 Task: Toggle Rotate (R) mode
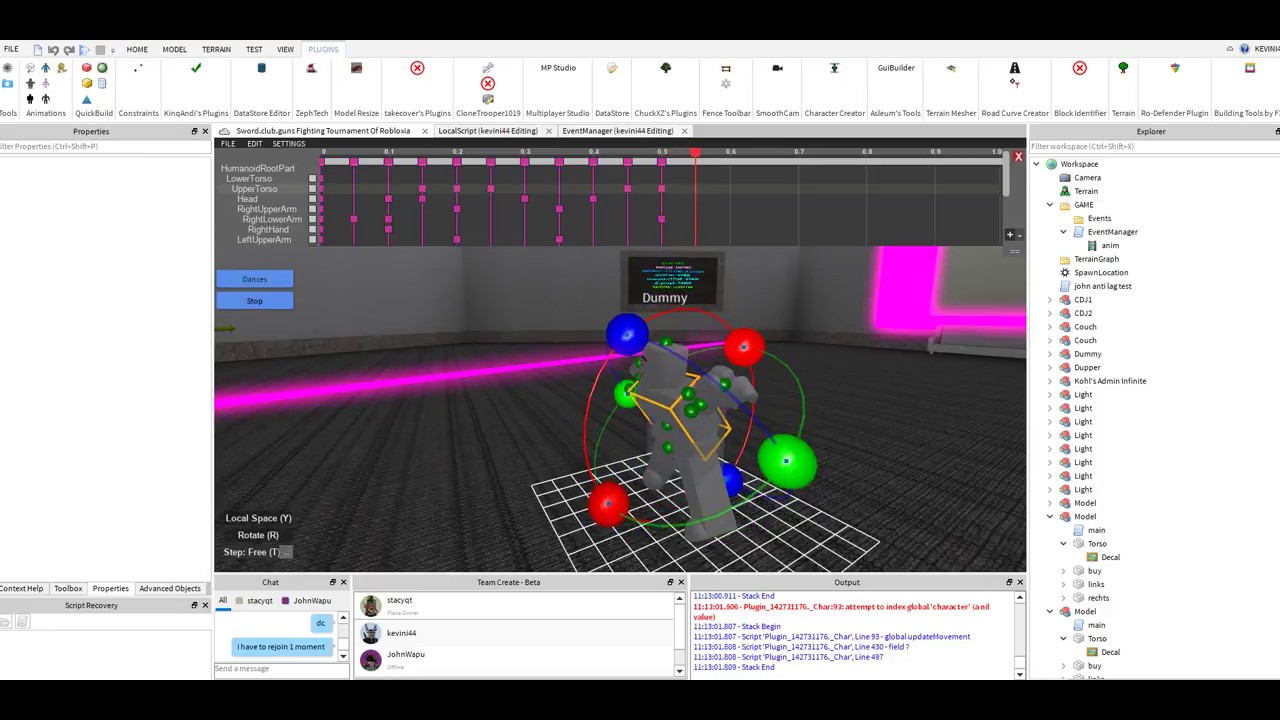pyautogui.click(x=258, y=535)
